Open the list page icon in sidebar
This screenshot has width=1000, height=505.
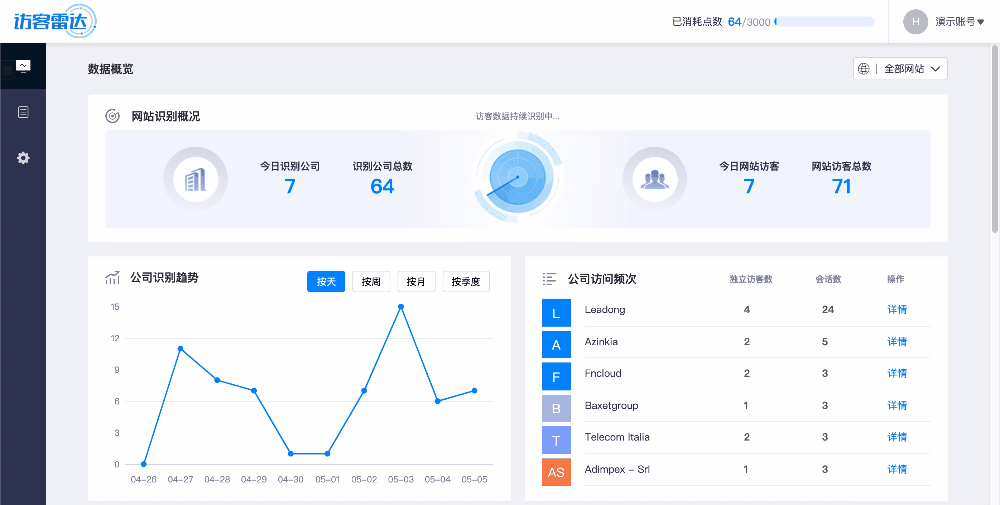[23, 112]
